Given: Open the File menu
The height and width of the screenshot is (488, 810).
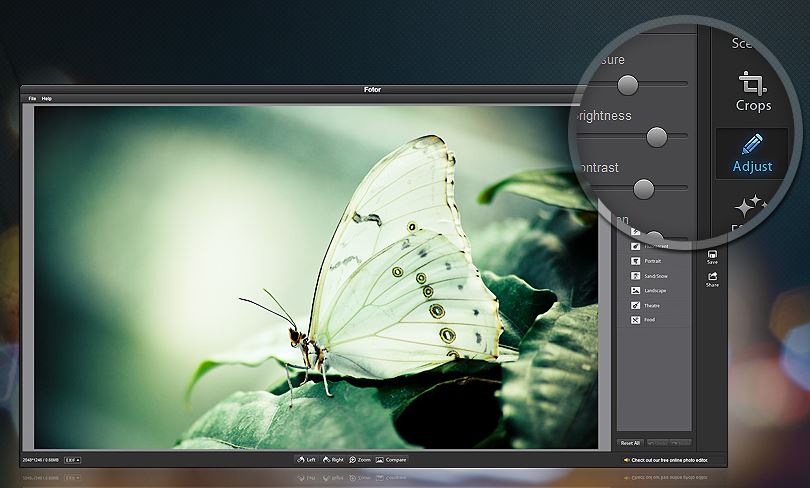Looking at the screenshot, I should [32, 99].
